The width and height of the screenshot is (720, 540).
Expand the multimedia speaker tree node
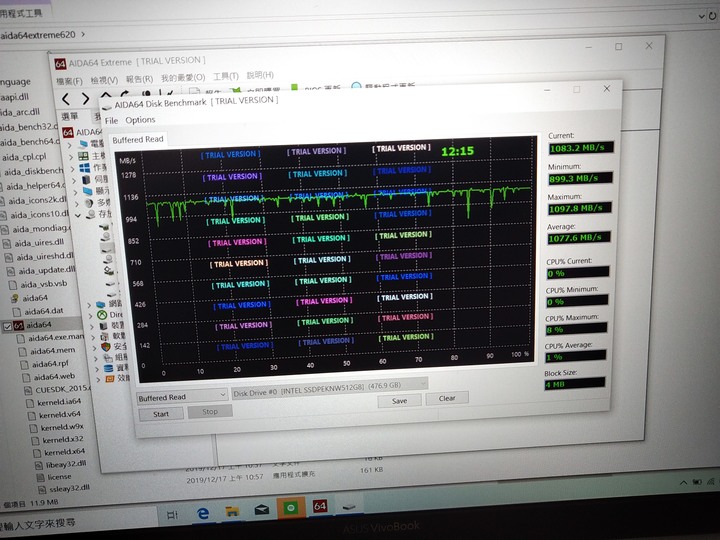77,203
